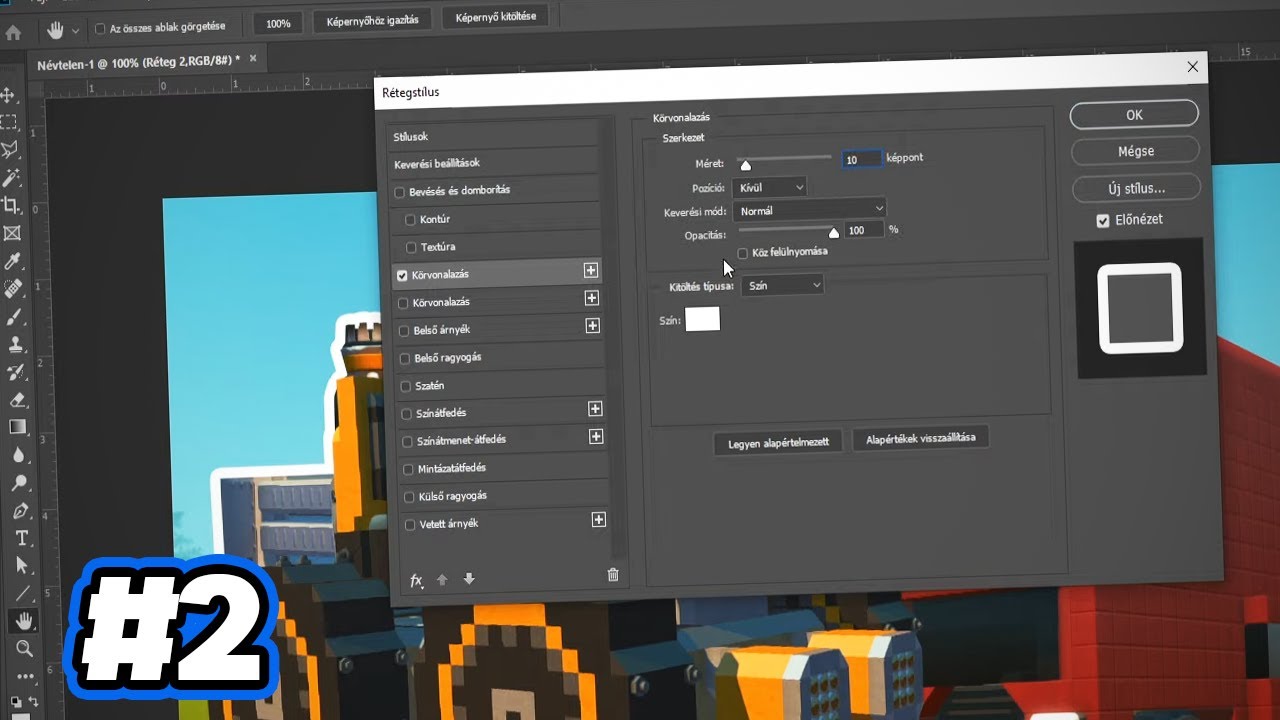Click the OK button

(1134, 114)
